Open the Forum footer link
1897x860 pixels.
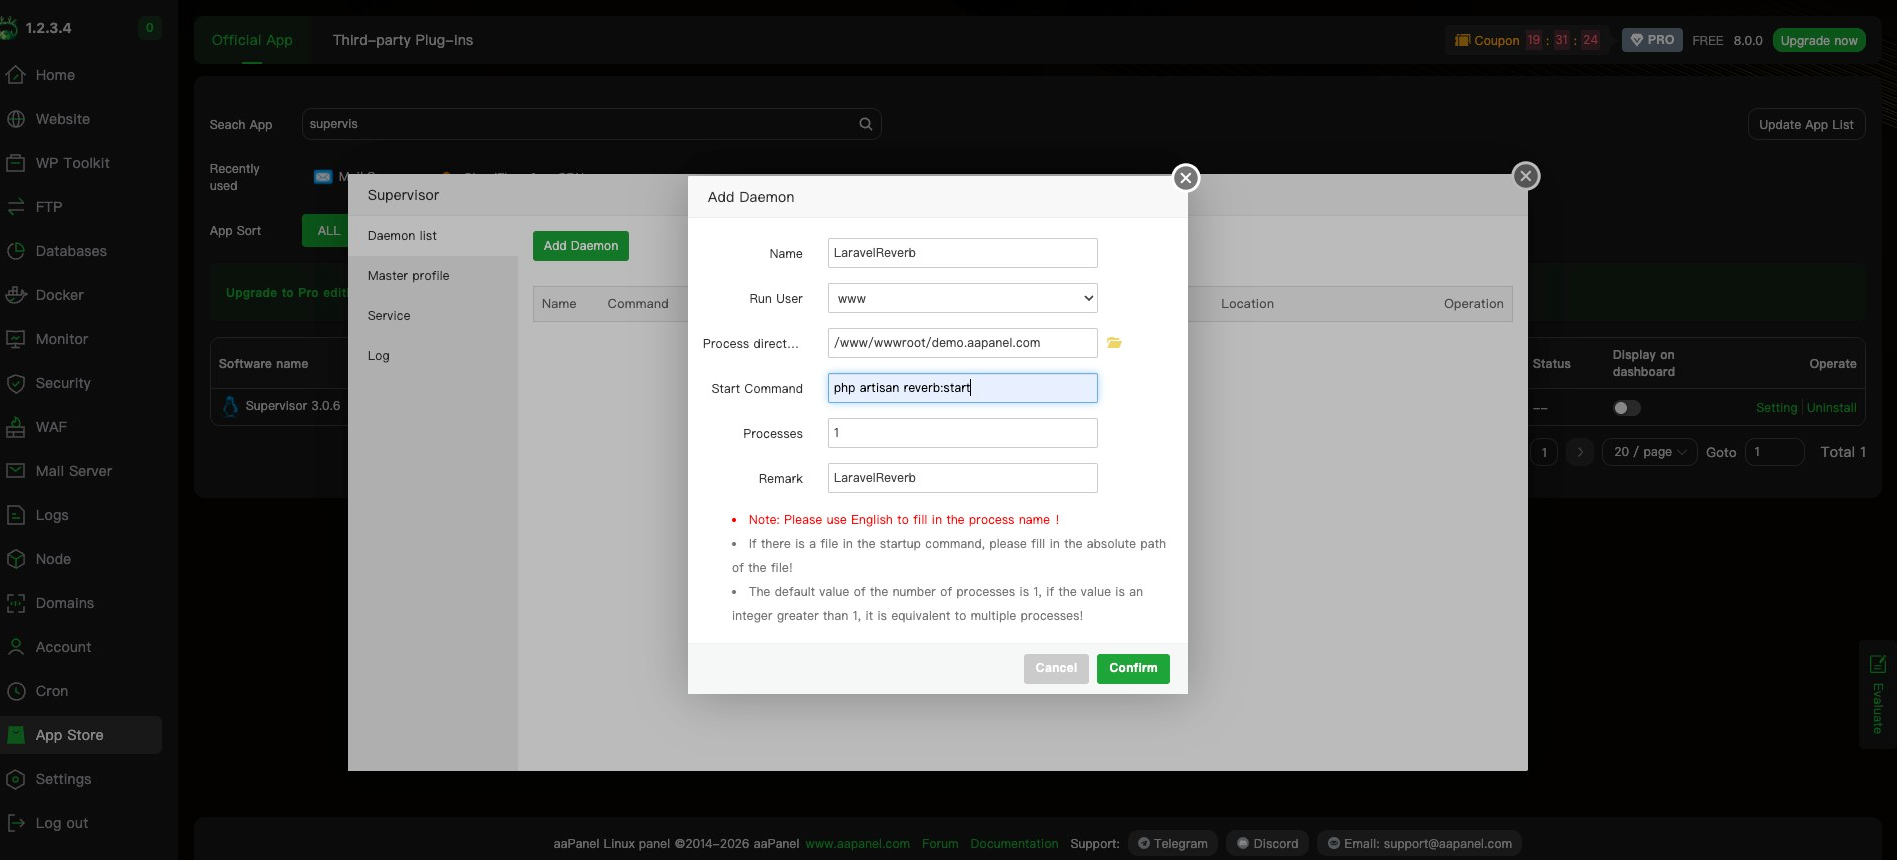pos(940,844)
